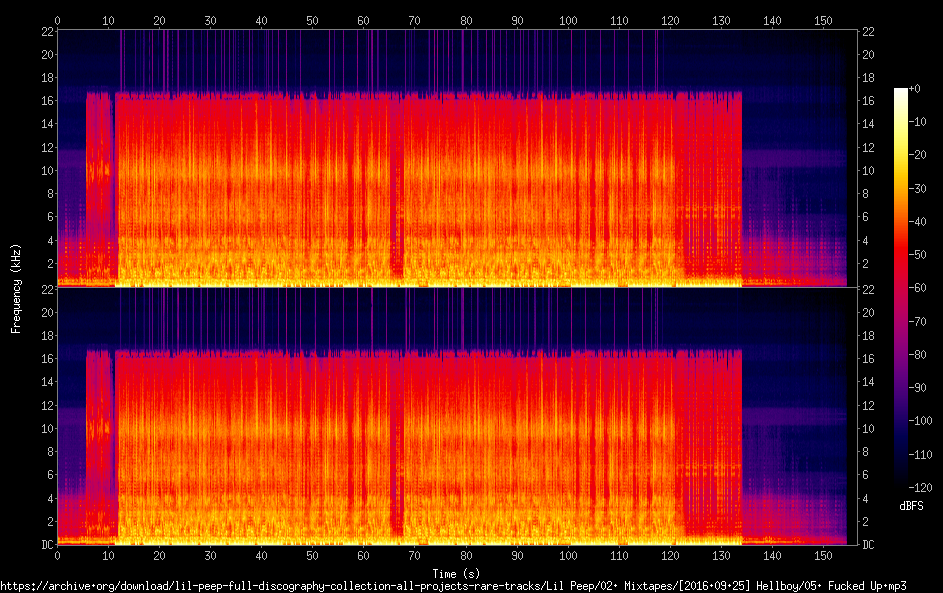Image resolution: width=943 pixels, height=593 pixels.
Task: Click the "-30" color scale value
Action: (x=918, y=188)
